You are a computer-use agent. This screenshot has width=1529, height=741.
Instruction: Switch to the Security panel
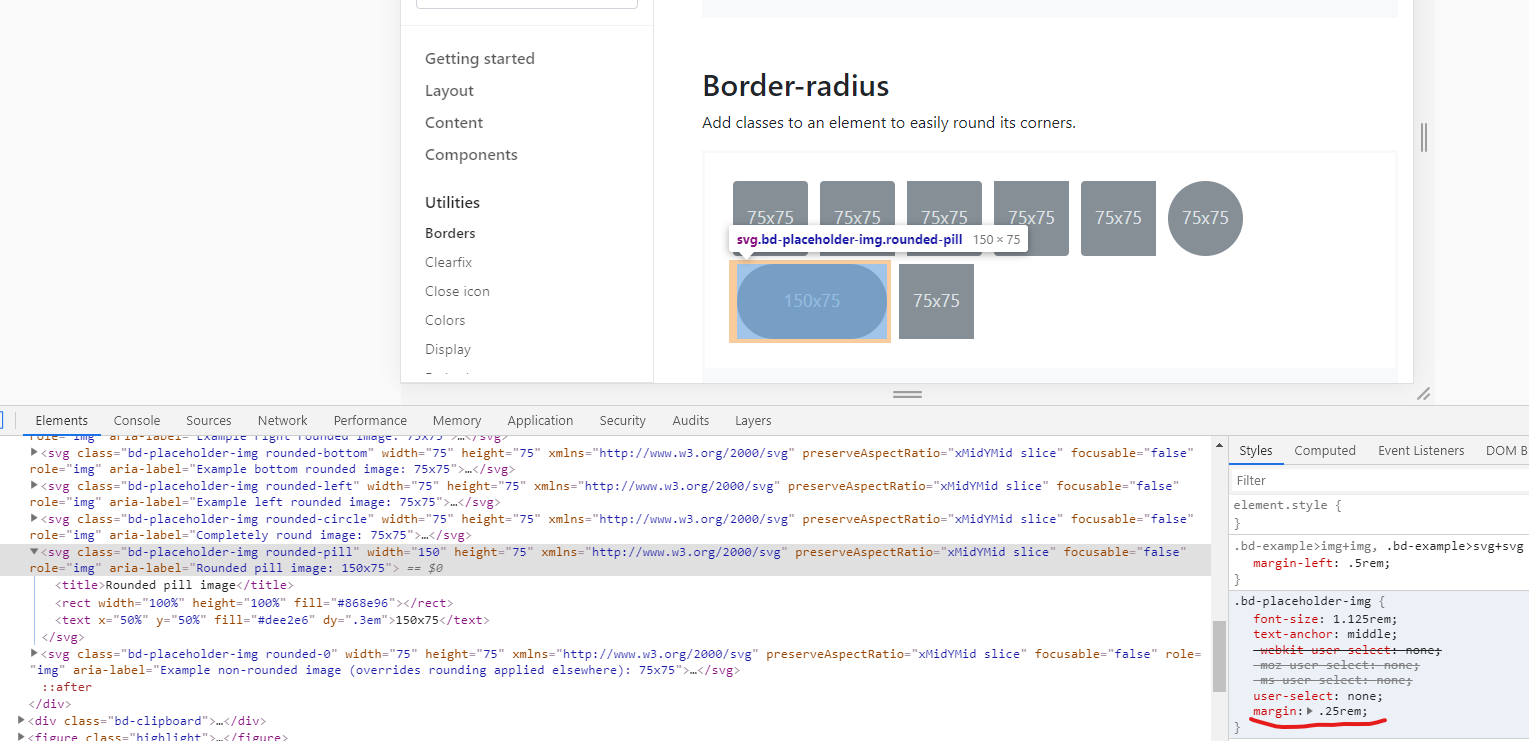[x=622, y=420]
